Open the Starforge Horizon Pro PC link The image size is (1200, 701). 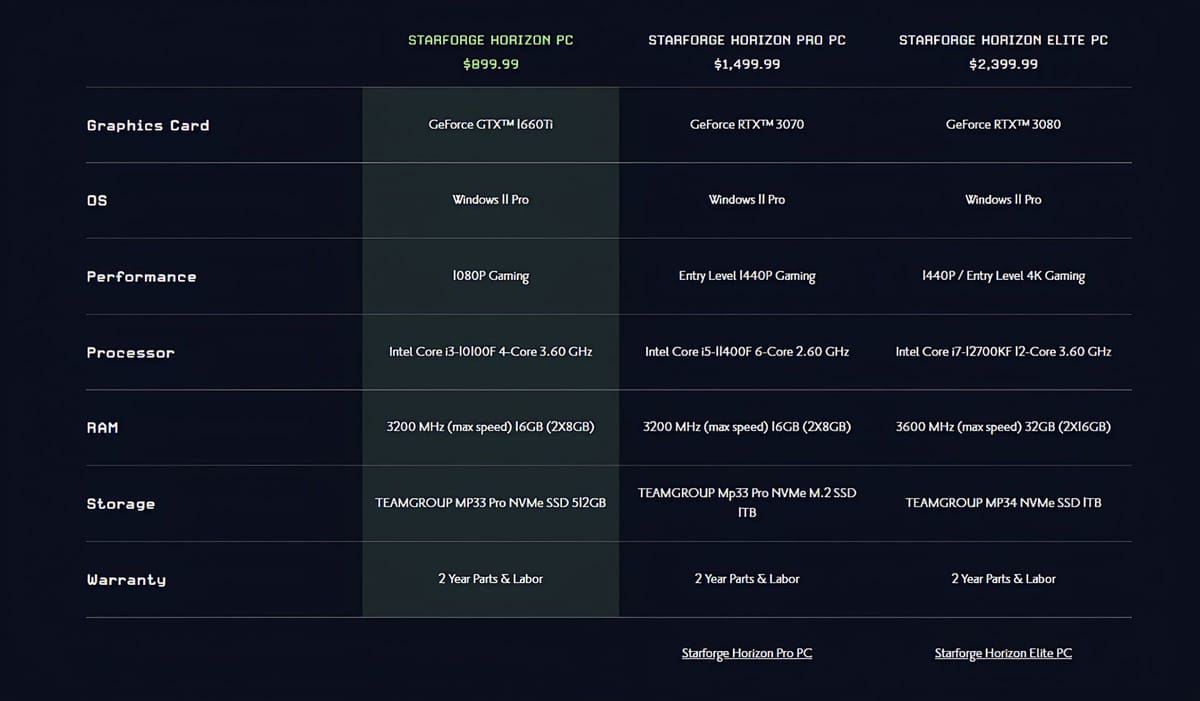point(746,653)
